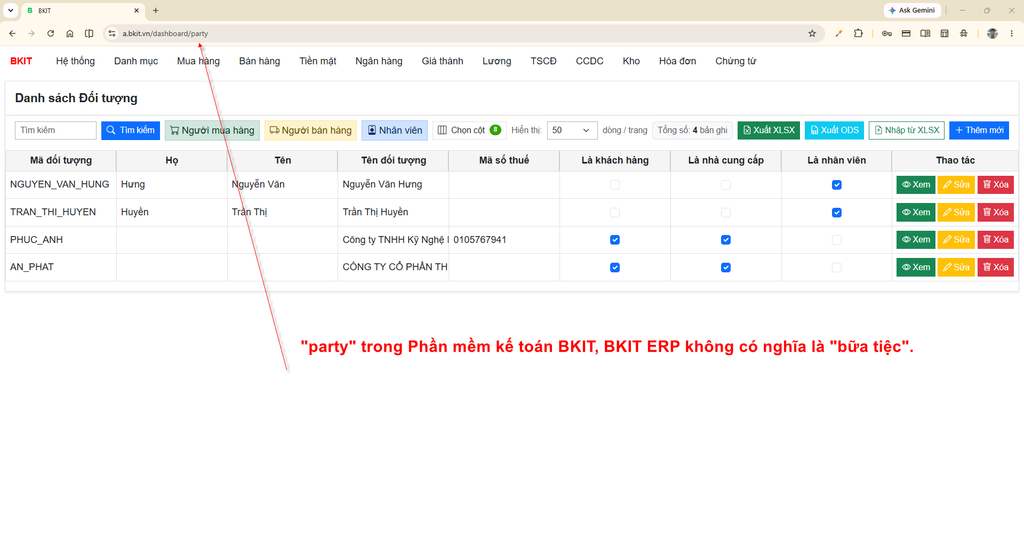This screenshot has height=550, width=1024.
Task: Import data with Nhập từ XLSX
Action: click(906, 130)
